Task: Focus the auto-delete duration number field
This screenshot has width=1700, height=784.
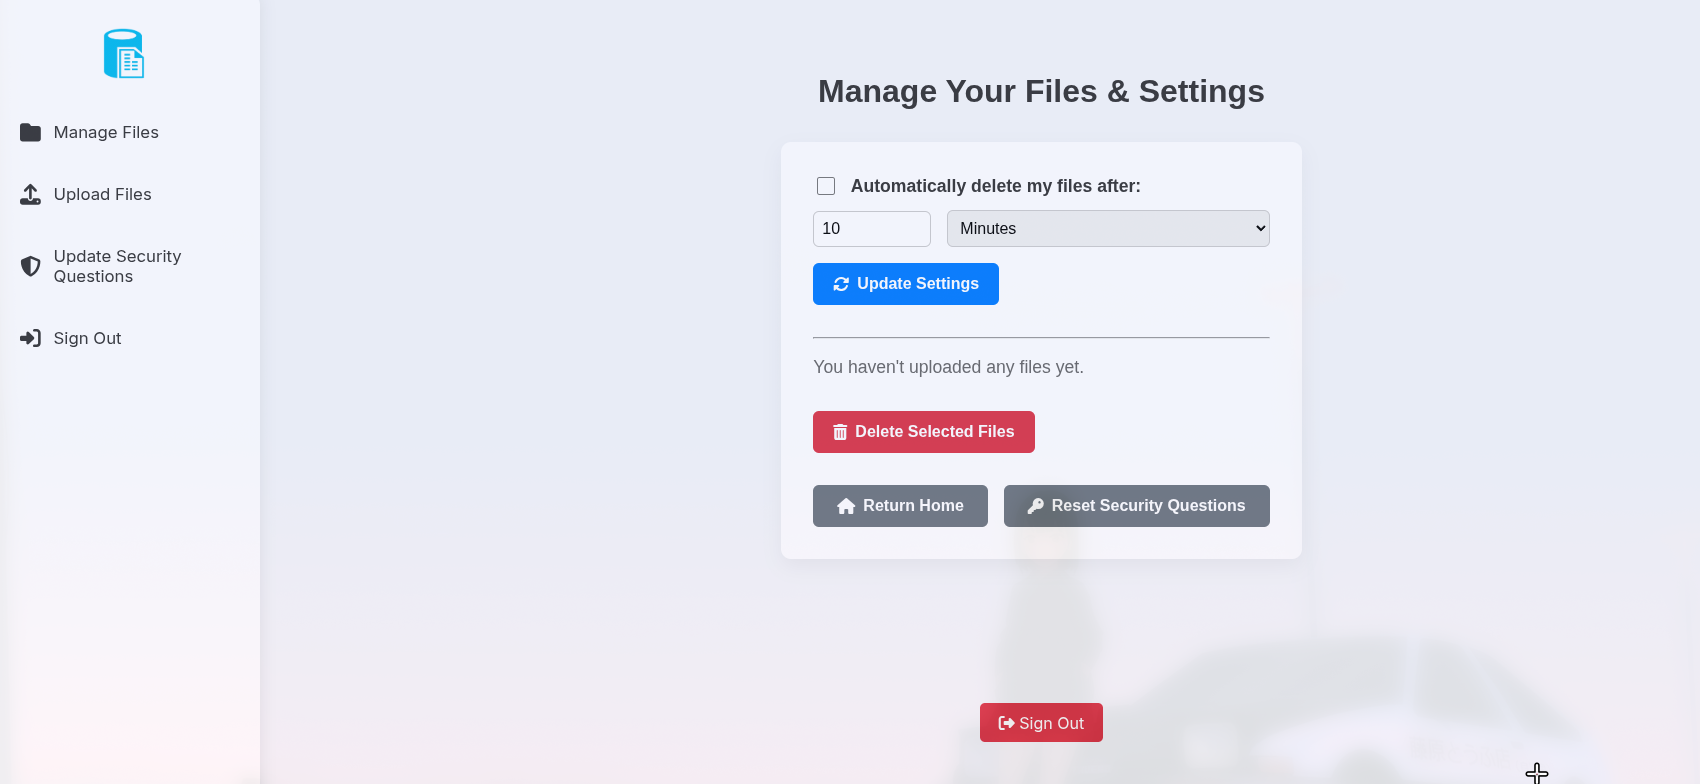Action: point(871,229)
